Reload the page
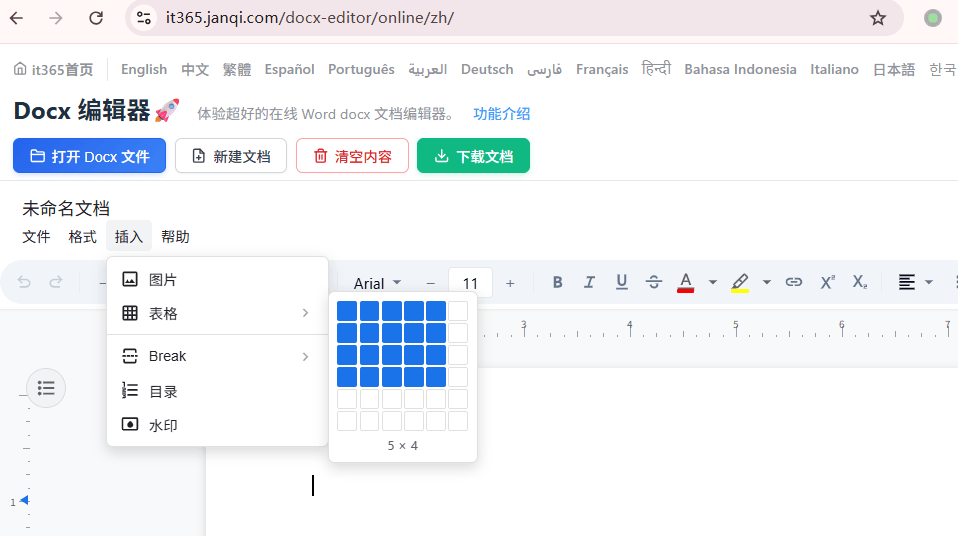Viewport: 958px width, 536px height. click(x=96, y=18)
